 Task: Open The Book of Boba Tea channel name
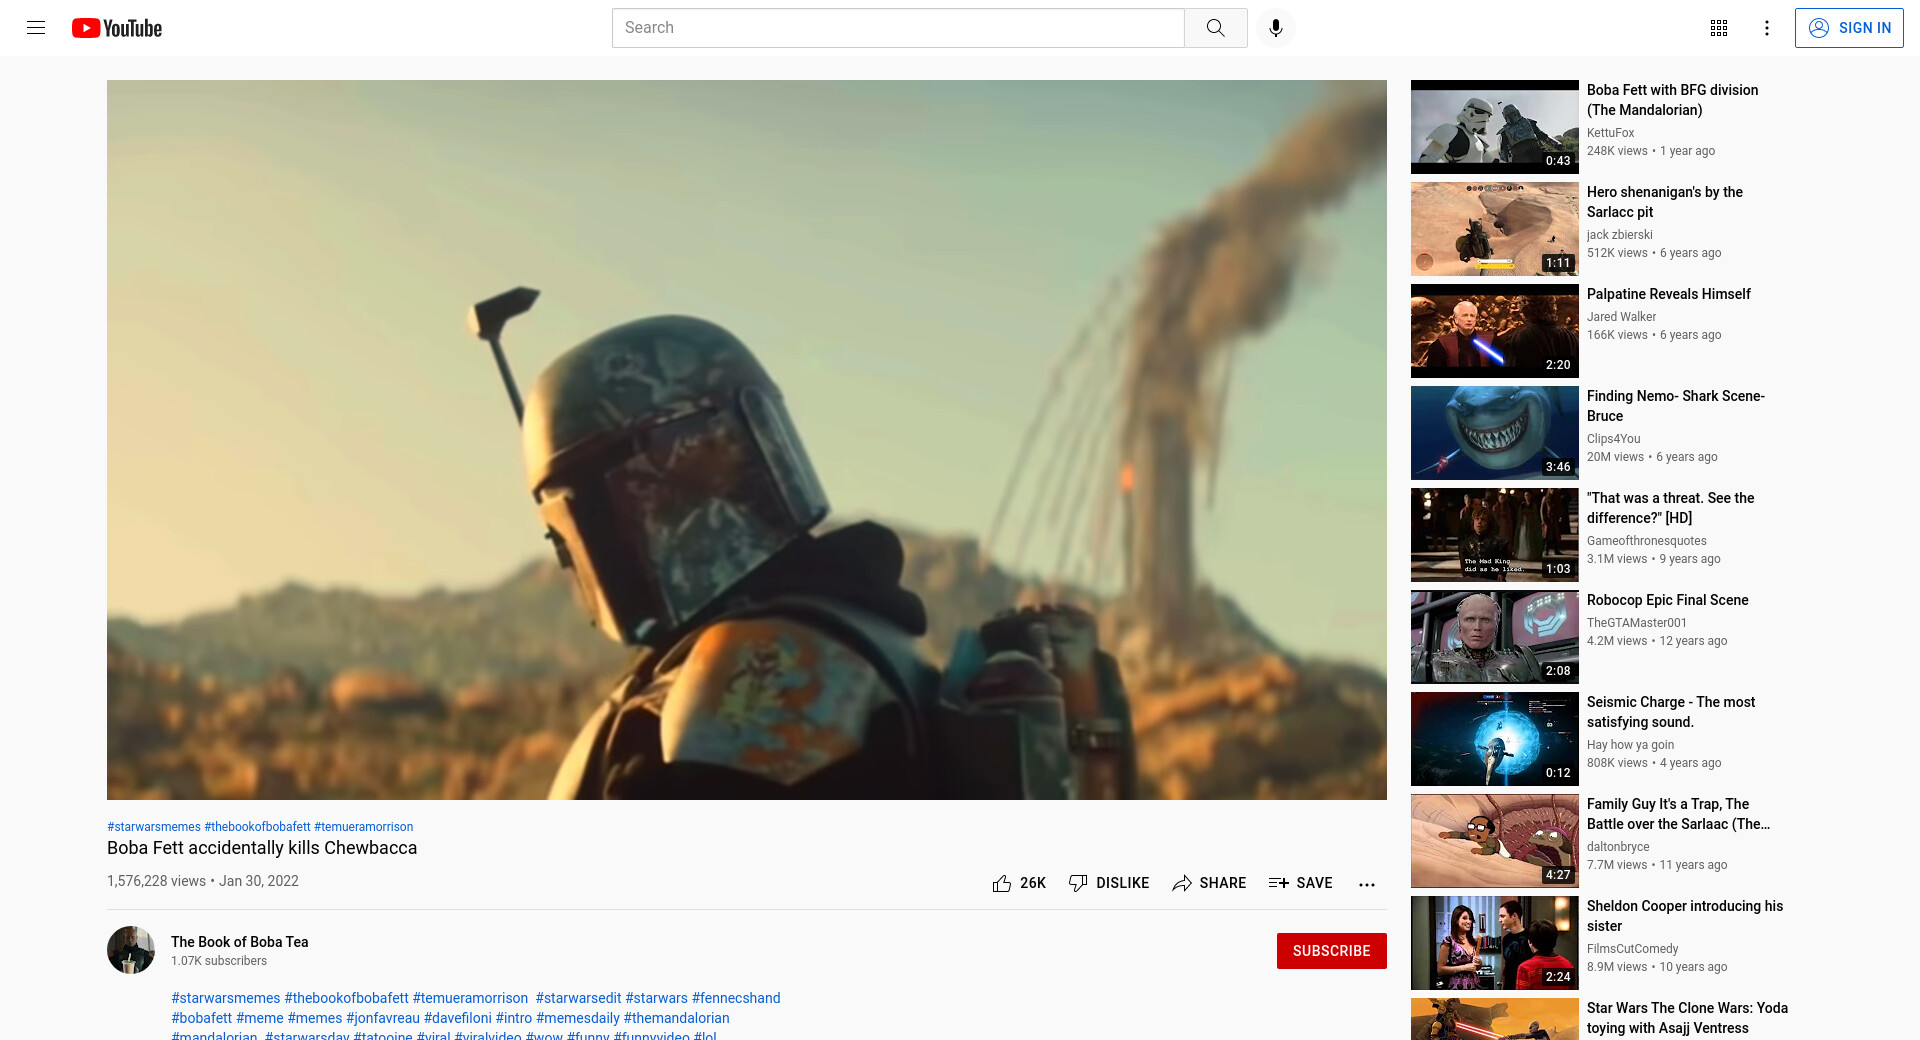click(240, 942)
